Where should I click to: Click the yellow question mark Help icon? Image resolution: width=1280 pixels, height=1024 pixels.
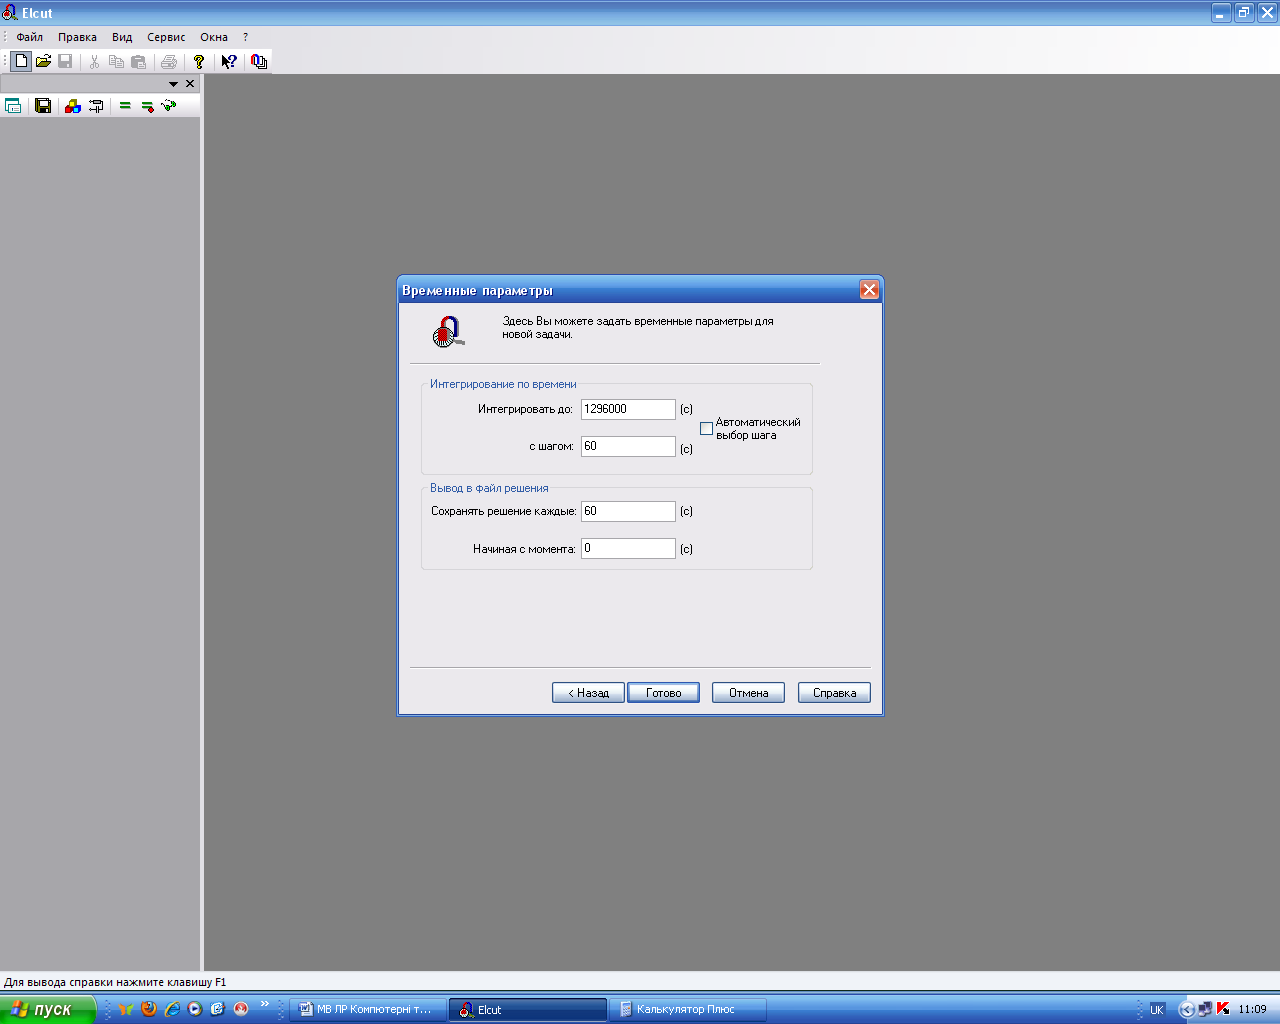click(x=199, y=61)
